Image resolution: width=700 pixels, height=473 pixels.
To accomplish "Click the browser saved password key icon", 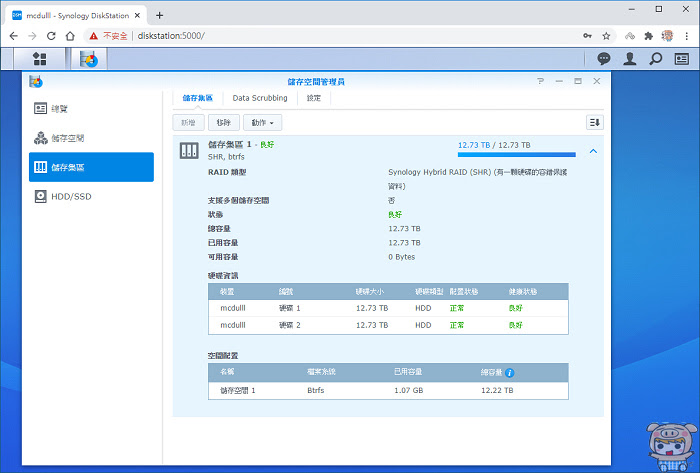I will point(587,36).
